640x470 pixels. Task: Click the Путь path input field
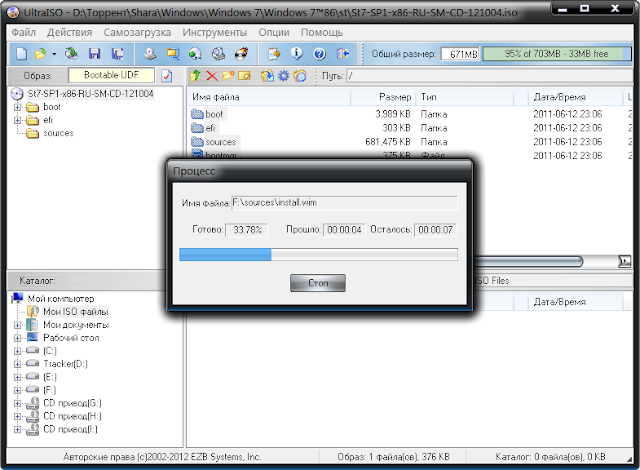click(489, 75)
